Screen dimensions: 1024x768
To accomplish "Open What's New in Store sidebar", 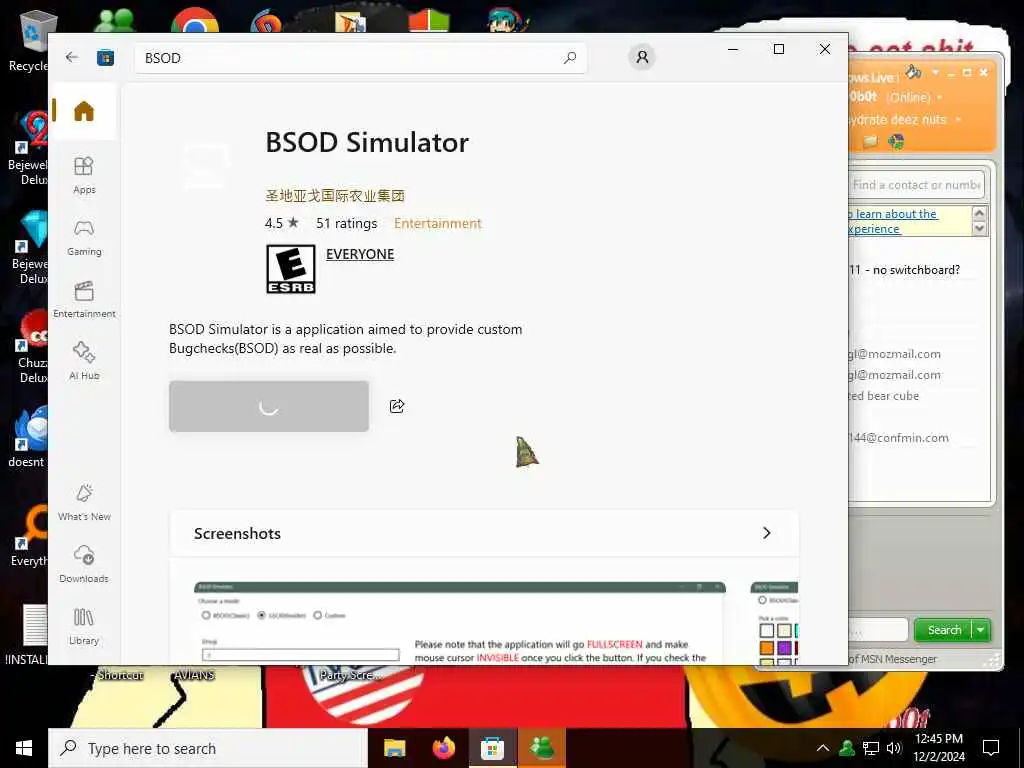I will pyautogui.click(x=84, y=502).
